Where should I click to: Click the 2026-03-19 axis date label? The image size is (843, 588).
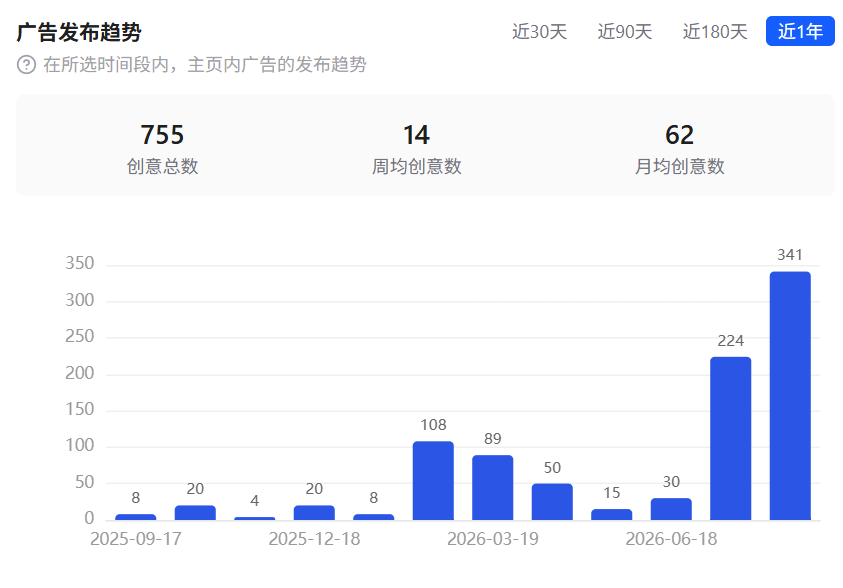(x=492, y=539)
